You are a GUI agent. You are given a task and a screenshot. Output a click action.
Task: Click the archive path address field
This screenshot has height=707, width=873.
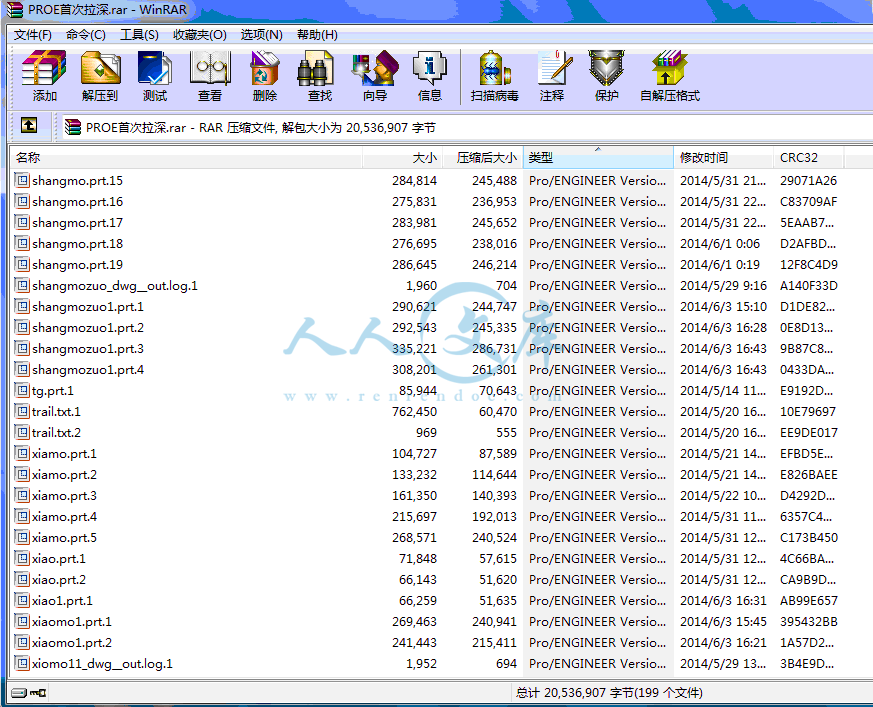click(468, 127)
